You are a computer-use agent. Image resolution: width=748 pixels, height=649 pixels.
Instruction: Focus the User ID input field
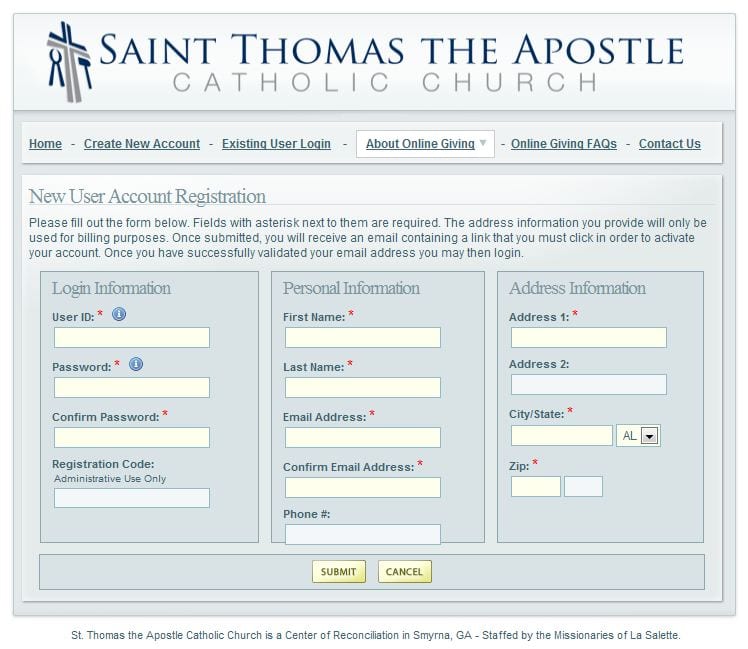click(132, 337)
